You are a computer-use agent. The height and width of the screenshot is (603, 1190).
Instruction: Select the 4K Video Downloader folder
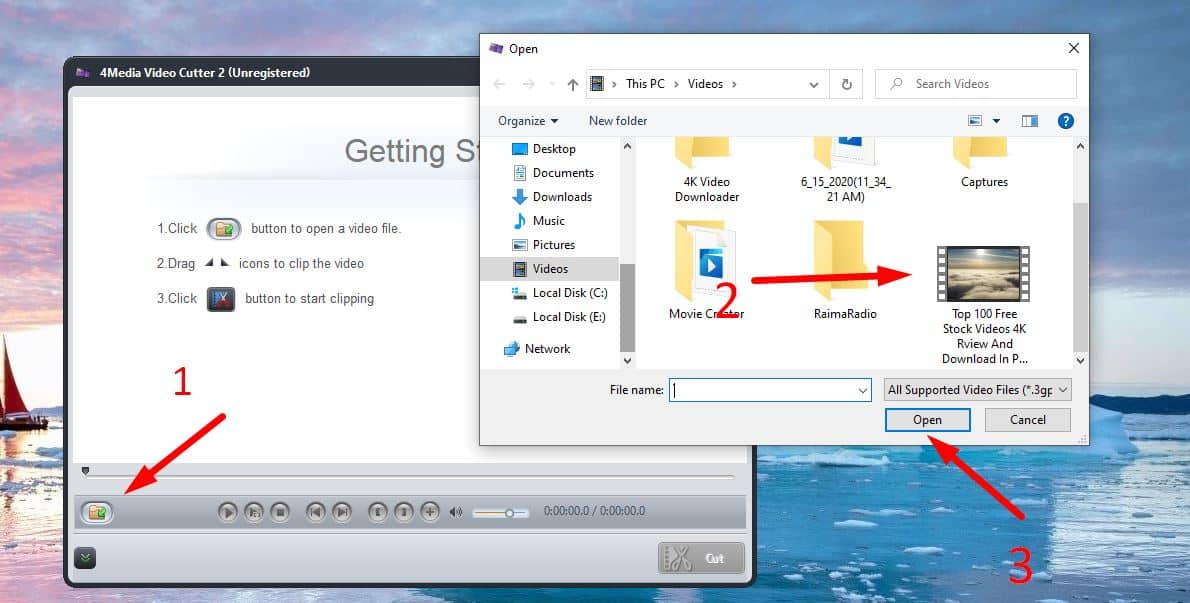coord(707,171)
